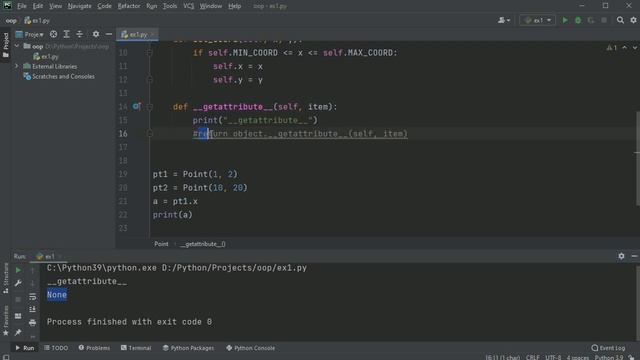The image size is (640, 360).
Task: Go to next highlighted error arrow
Action: (x=635, y=48)
